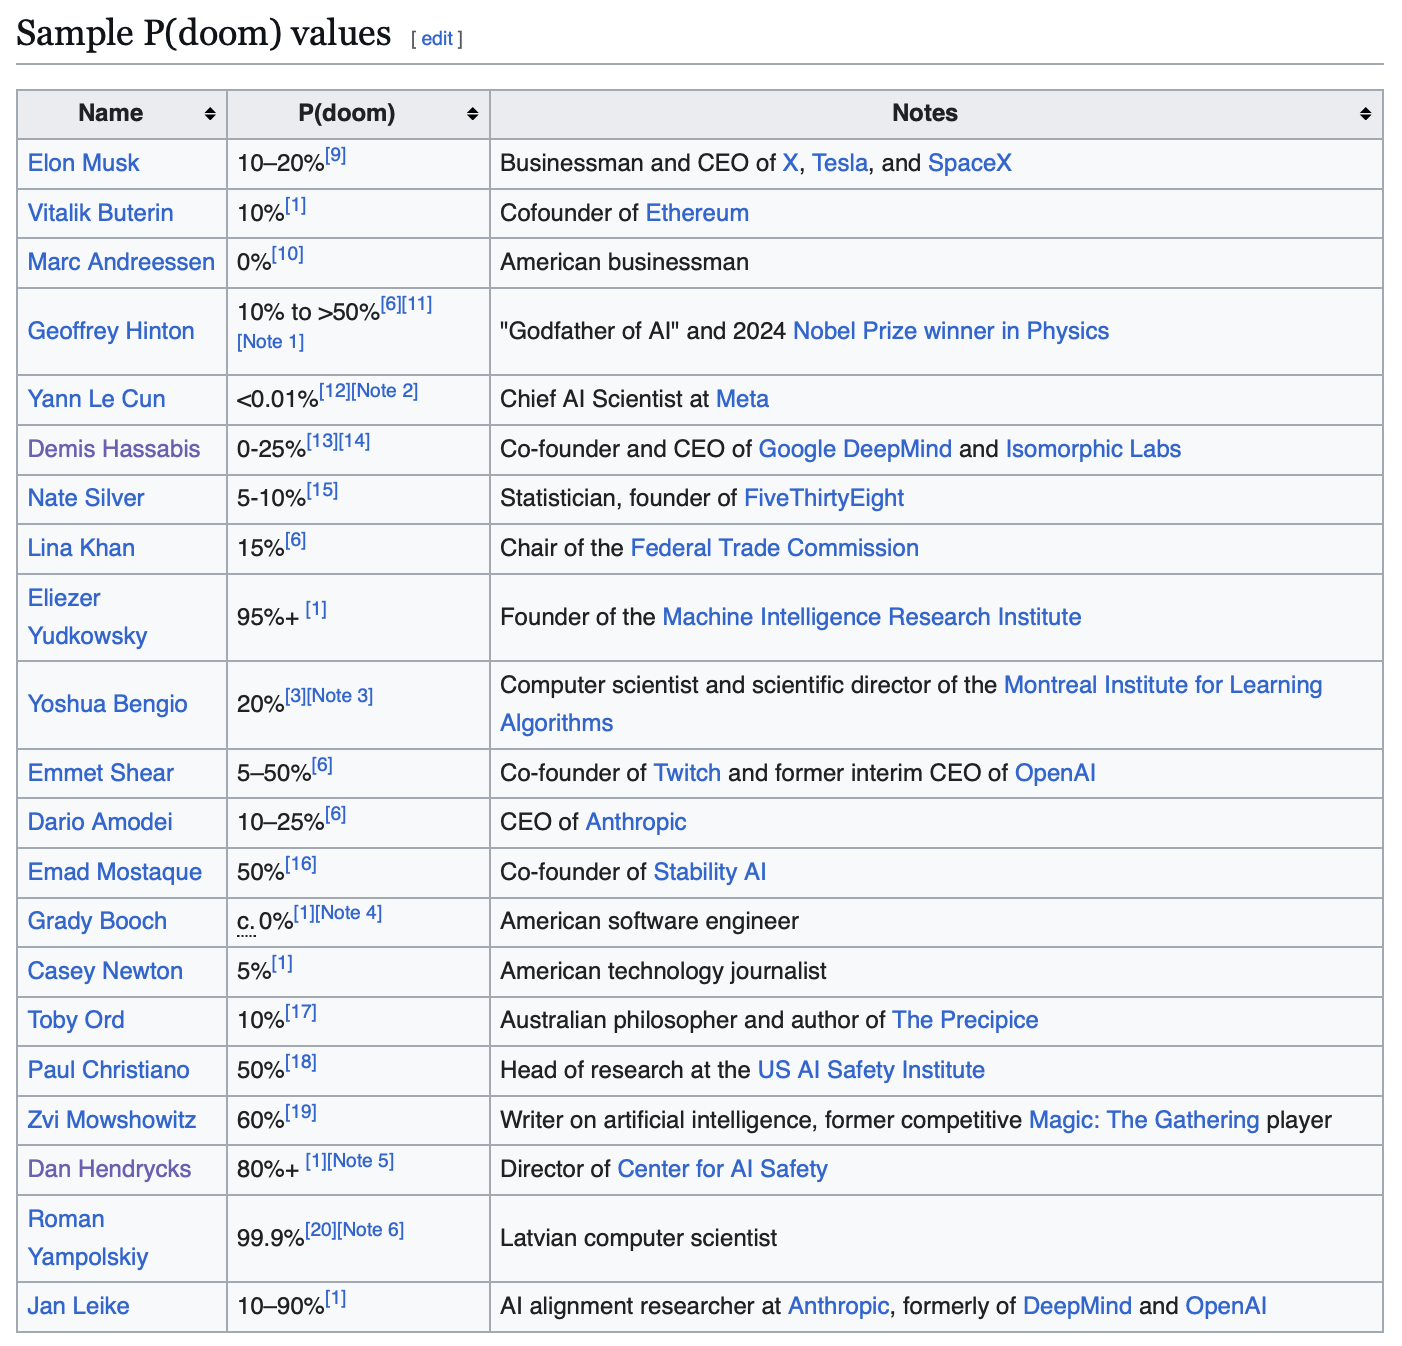Follow the SpaceX link
Screen dimensions: 1402x1346
[x=970, y=163]
